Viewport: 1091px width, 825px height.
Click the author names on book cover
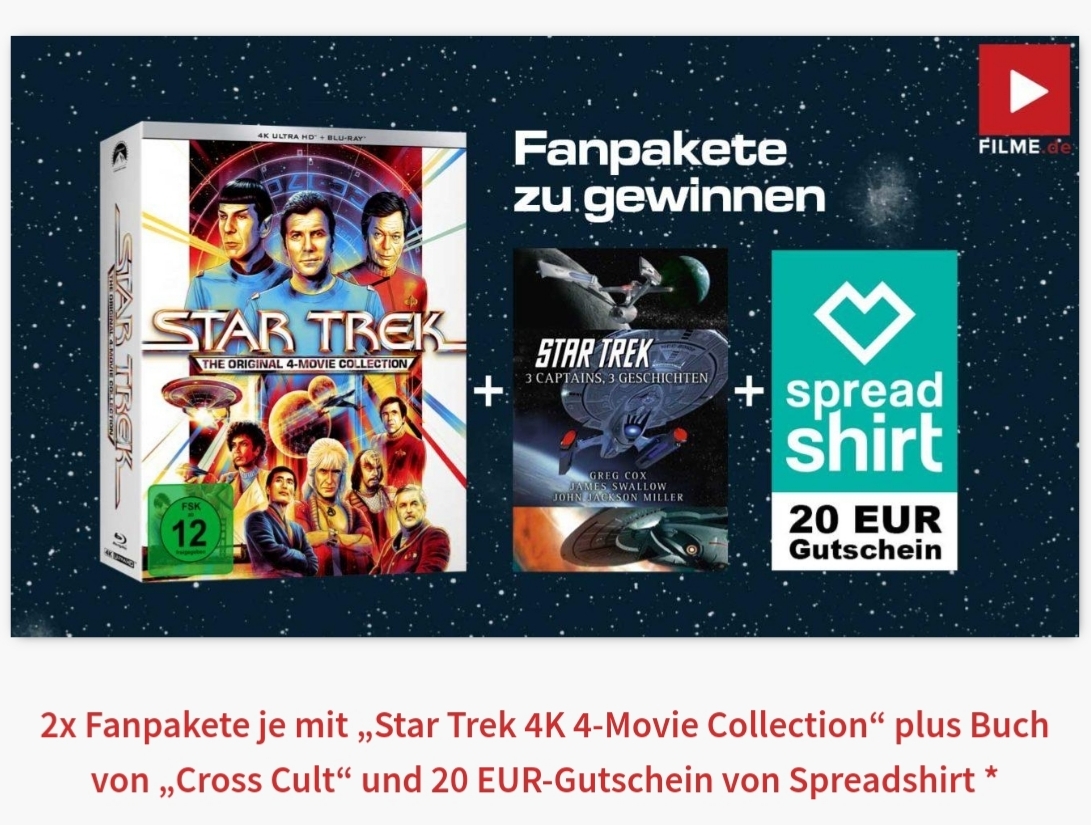[x=618, y=486]
